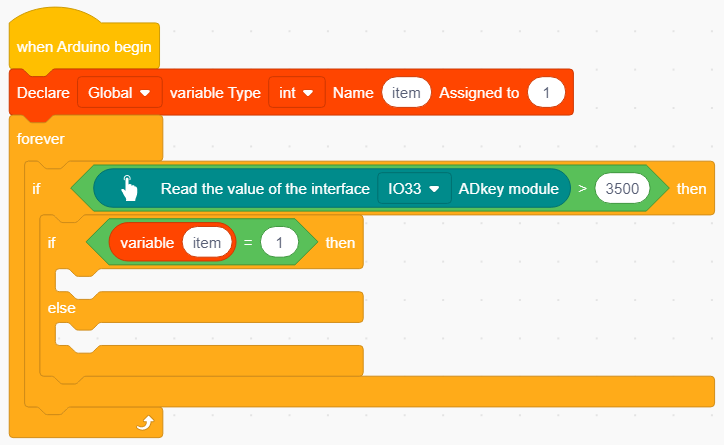Click the equals operator symbol
Screen dimensions: 724x445
tap(248, 243)
